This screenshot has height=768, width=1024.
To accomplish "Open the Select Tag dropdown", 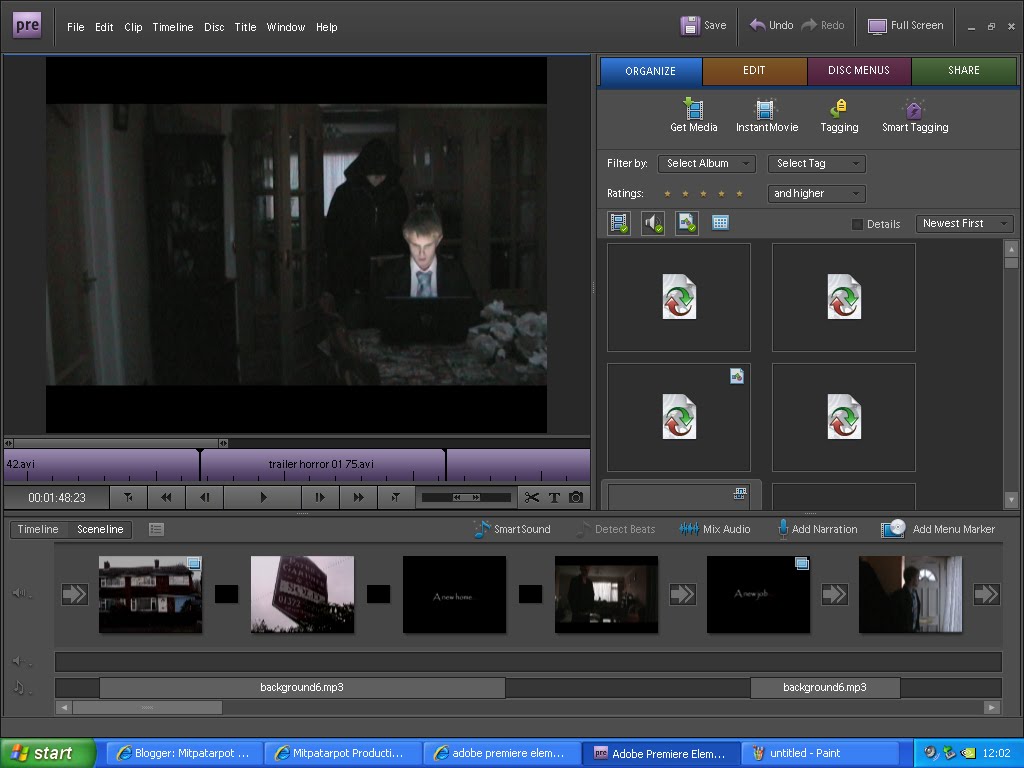I will pos(816,163).
